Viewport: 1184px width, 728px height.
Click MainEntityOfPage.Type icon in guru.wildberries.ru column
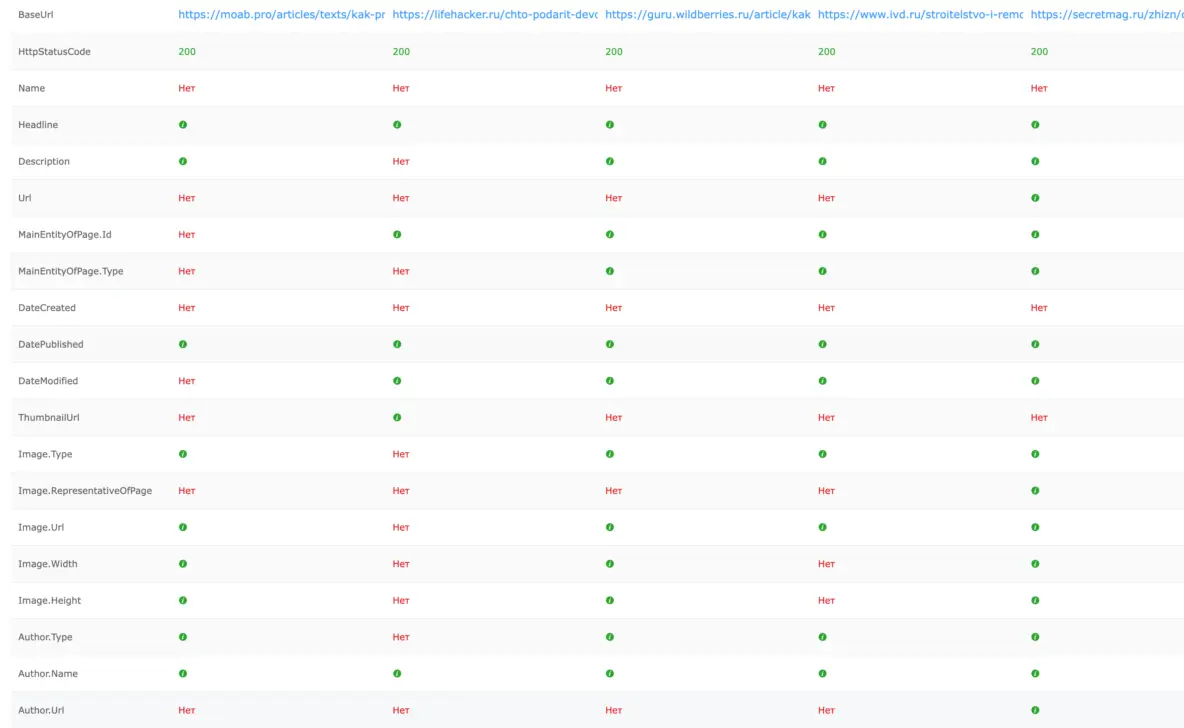pyautogui.click(x=610, y=271)
